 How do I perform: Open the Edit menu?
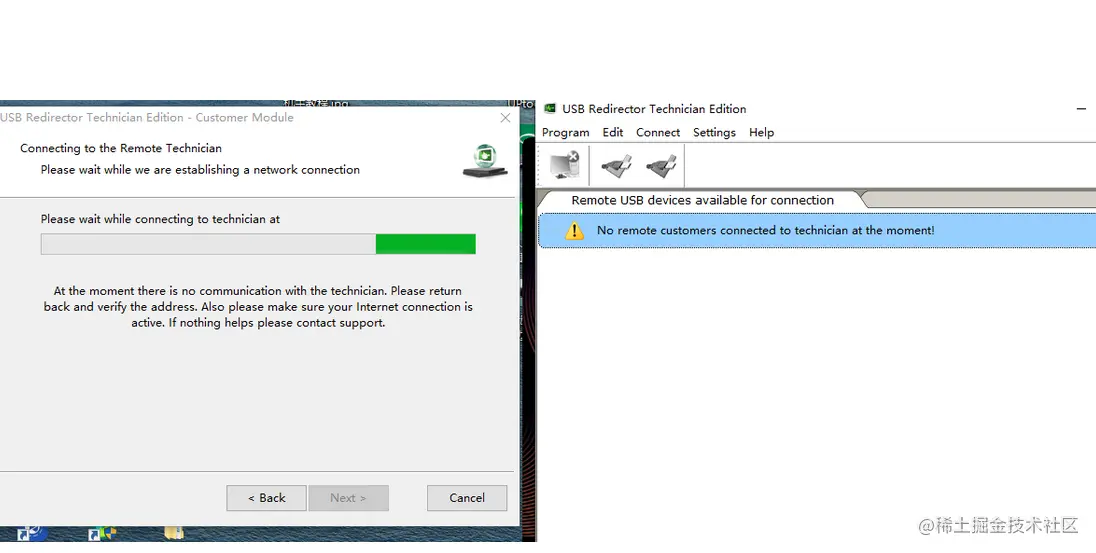612,132
